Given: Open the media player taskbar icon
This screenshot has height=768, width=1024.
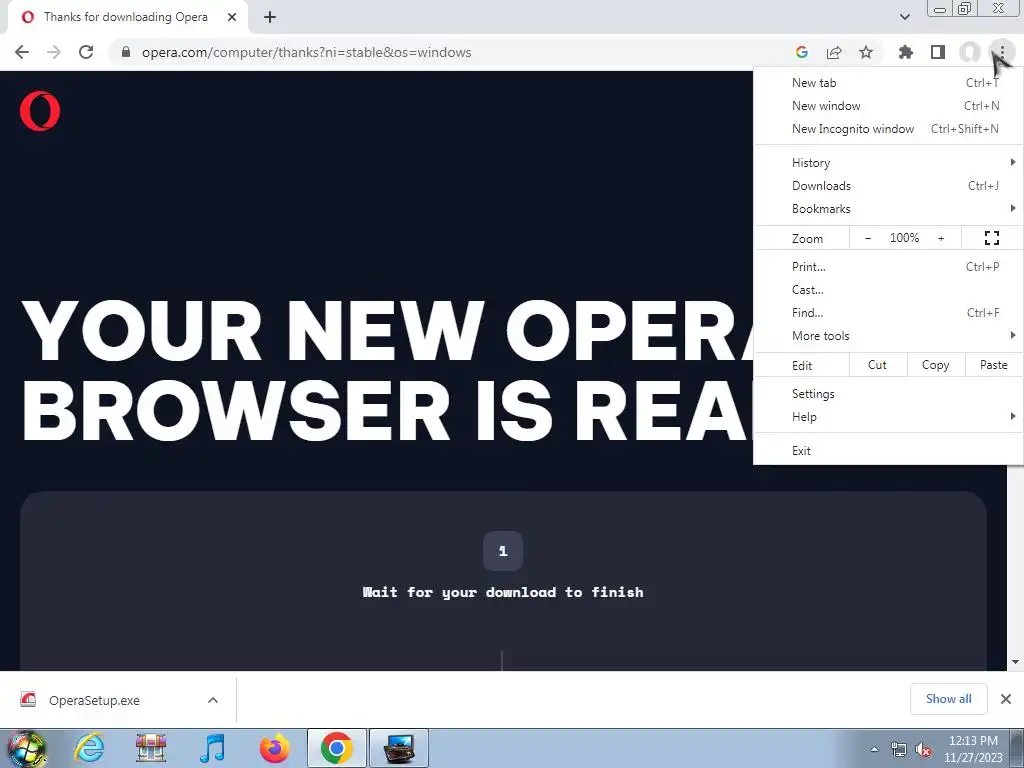Looking at the screenshot, I should pos(212,748).
